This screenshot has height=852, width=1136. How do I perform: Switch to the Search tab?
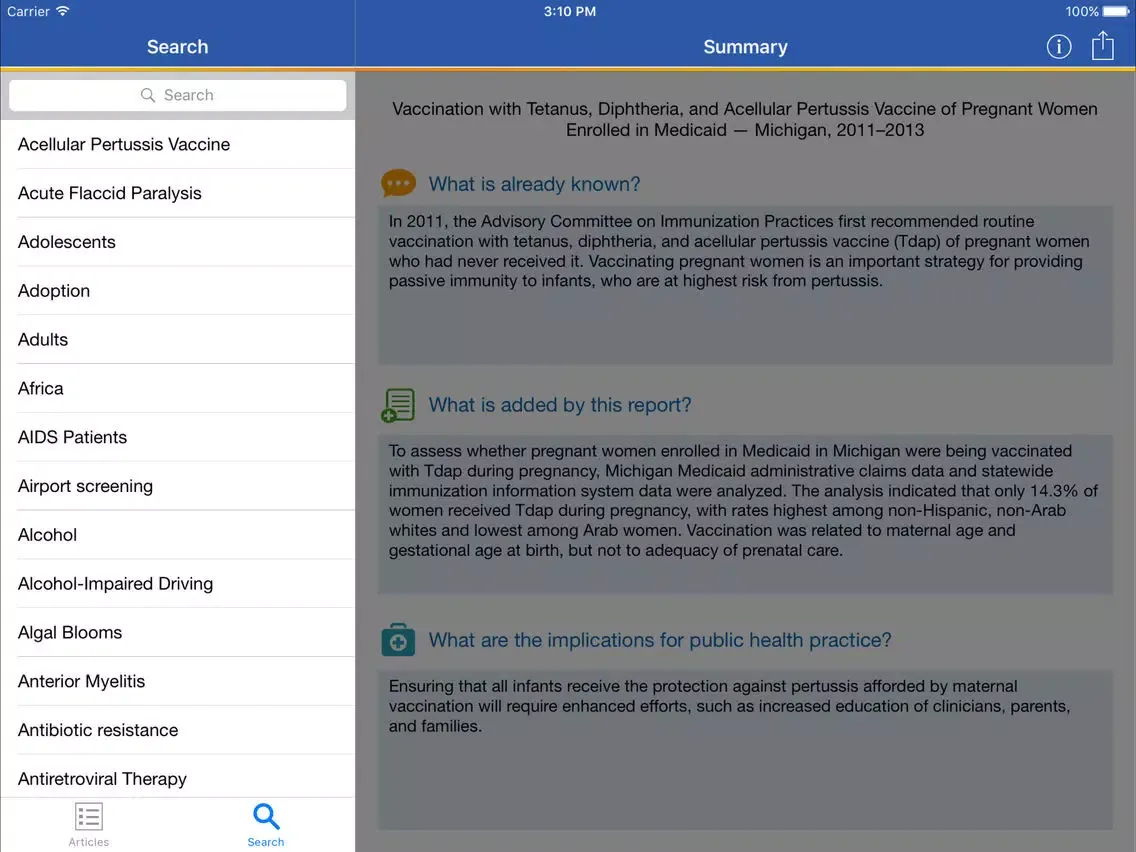coord(266,824)
